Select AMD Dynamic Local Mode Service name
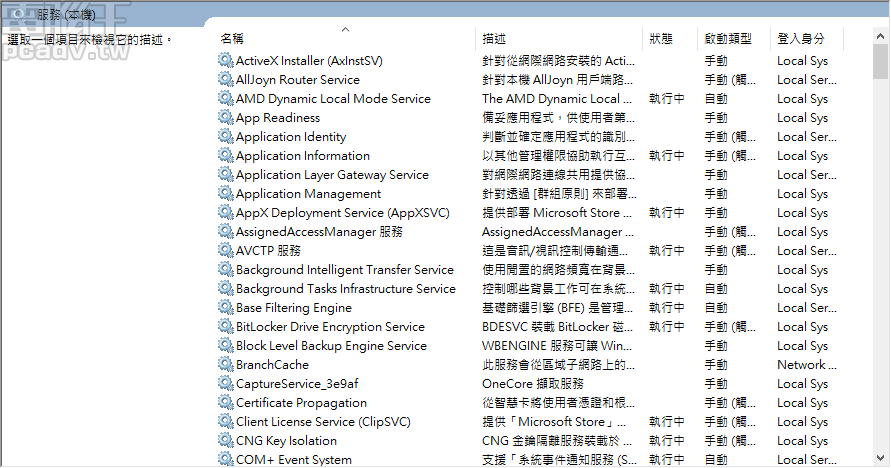 (333, 99)
